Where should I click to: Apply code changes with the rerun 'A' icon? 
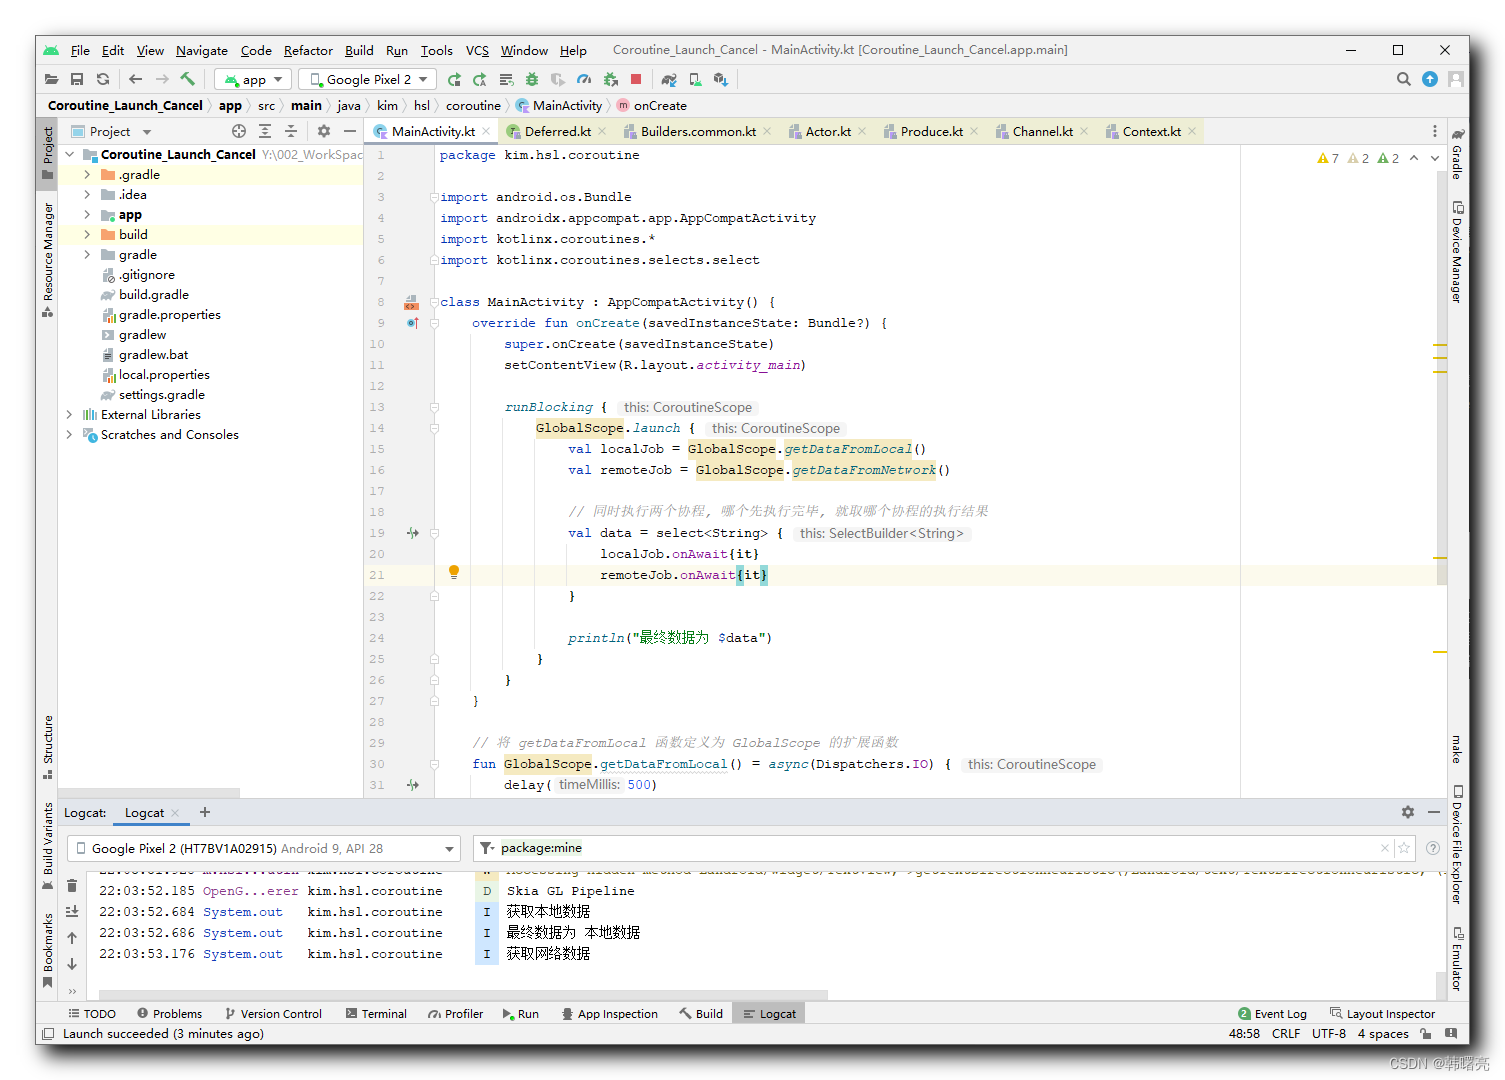(480, 79)
